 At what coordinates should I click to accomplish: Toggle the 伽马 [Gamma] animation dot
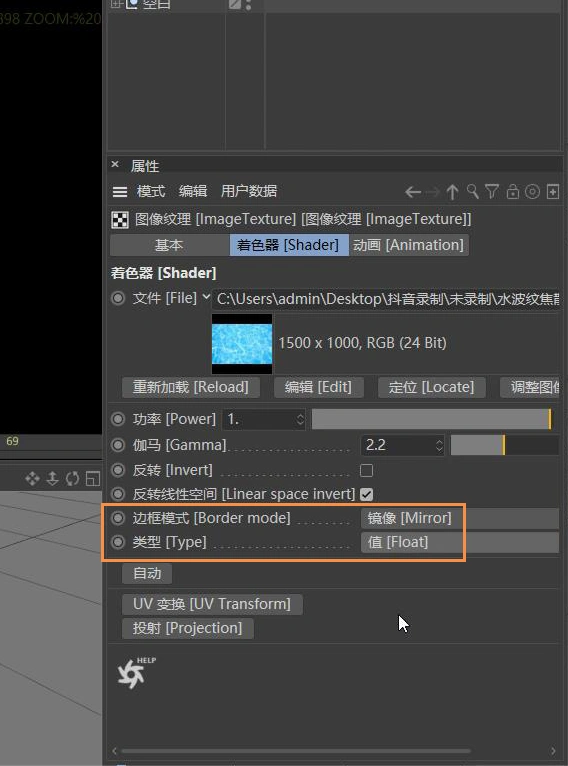click(118, 445)
